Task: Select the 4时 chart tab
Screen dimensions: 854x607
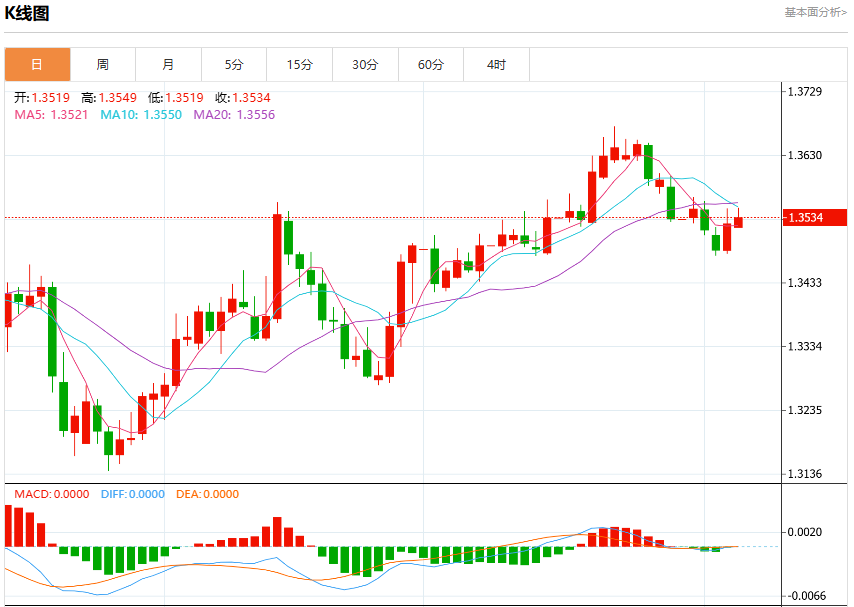Action: 496,64
